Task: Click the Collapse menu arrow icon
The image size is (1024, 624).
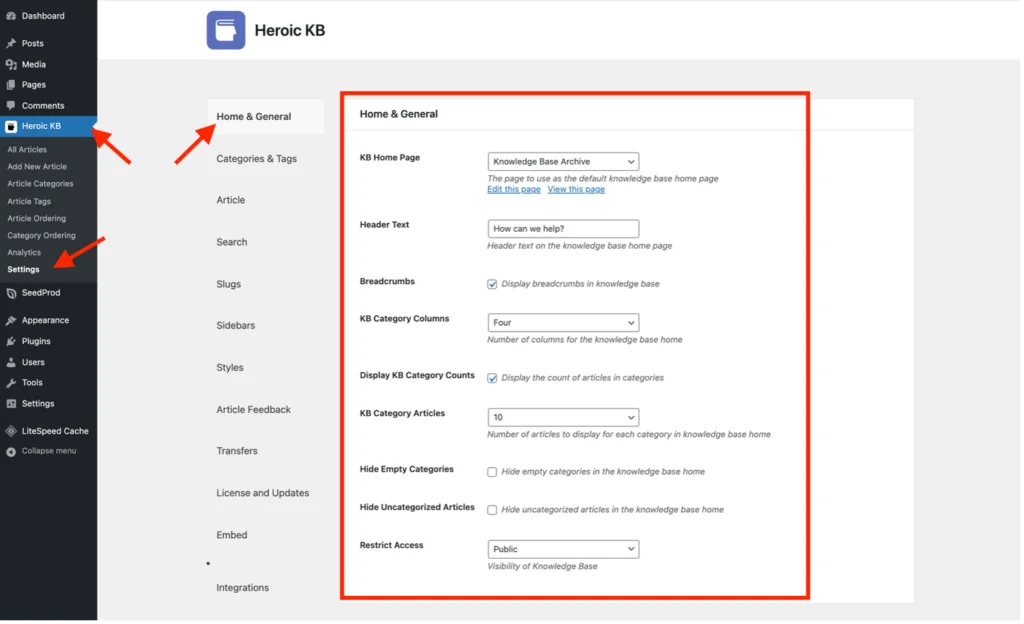Action: pos(11,452)
